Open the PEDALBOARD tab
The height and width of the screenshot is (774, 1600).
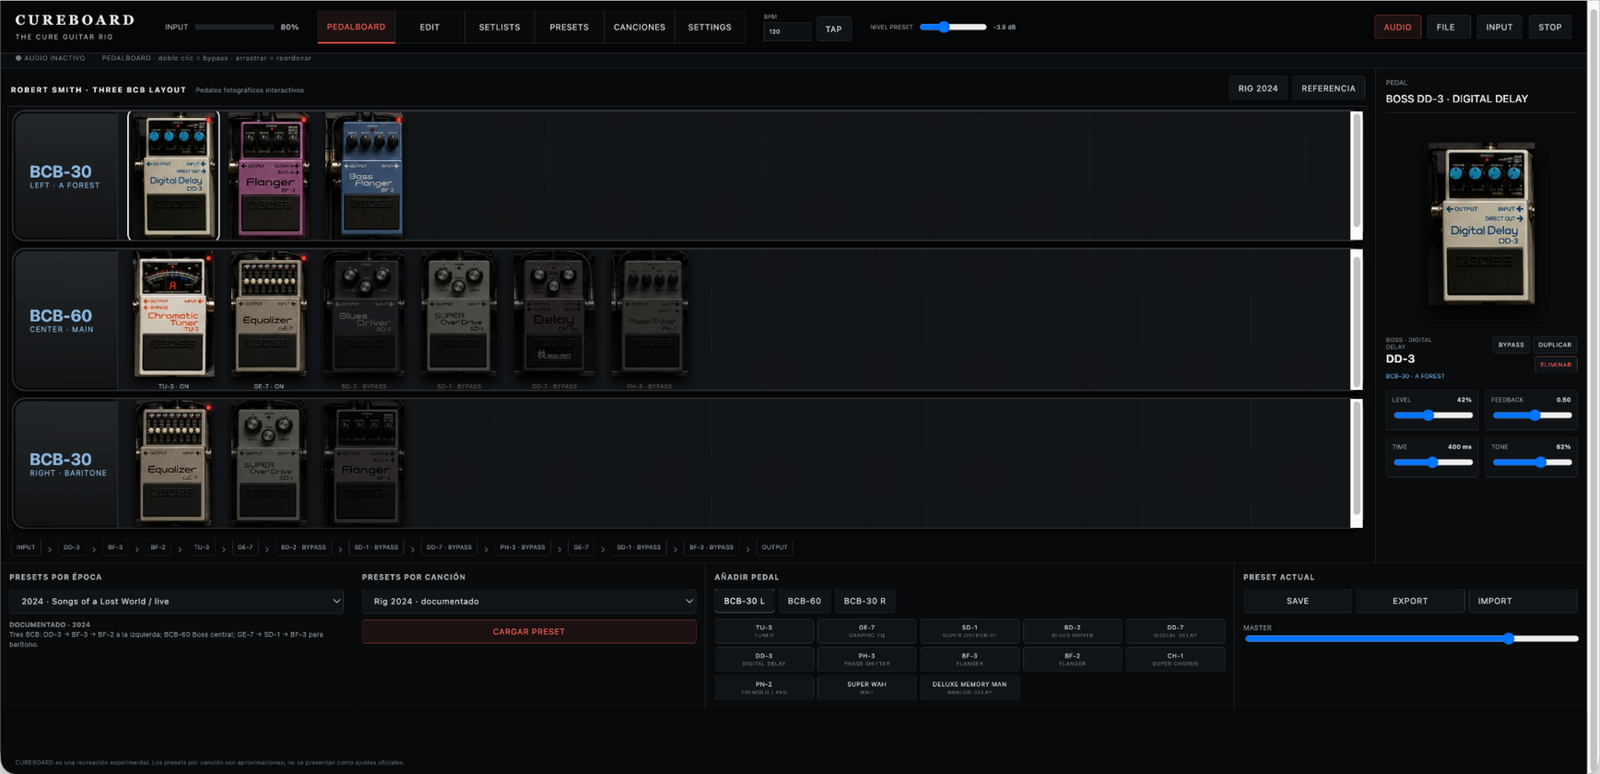coord(356,27)
